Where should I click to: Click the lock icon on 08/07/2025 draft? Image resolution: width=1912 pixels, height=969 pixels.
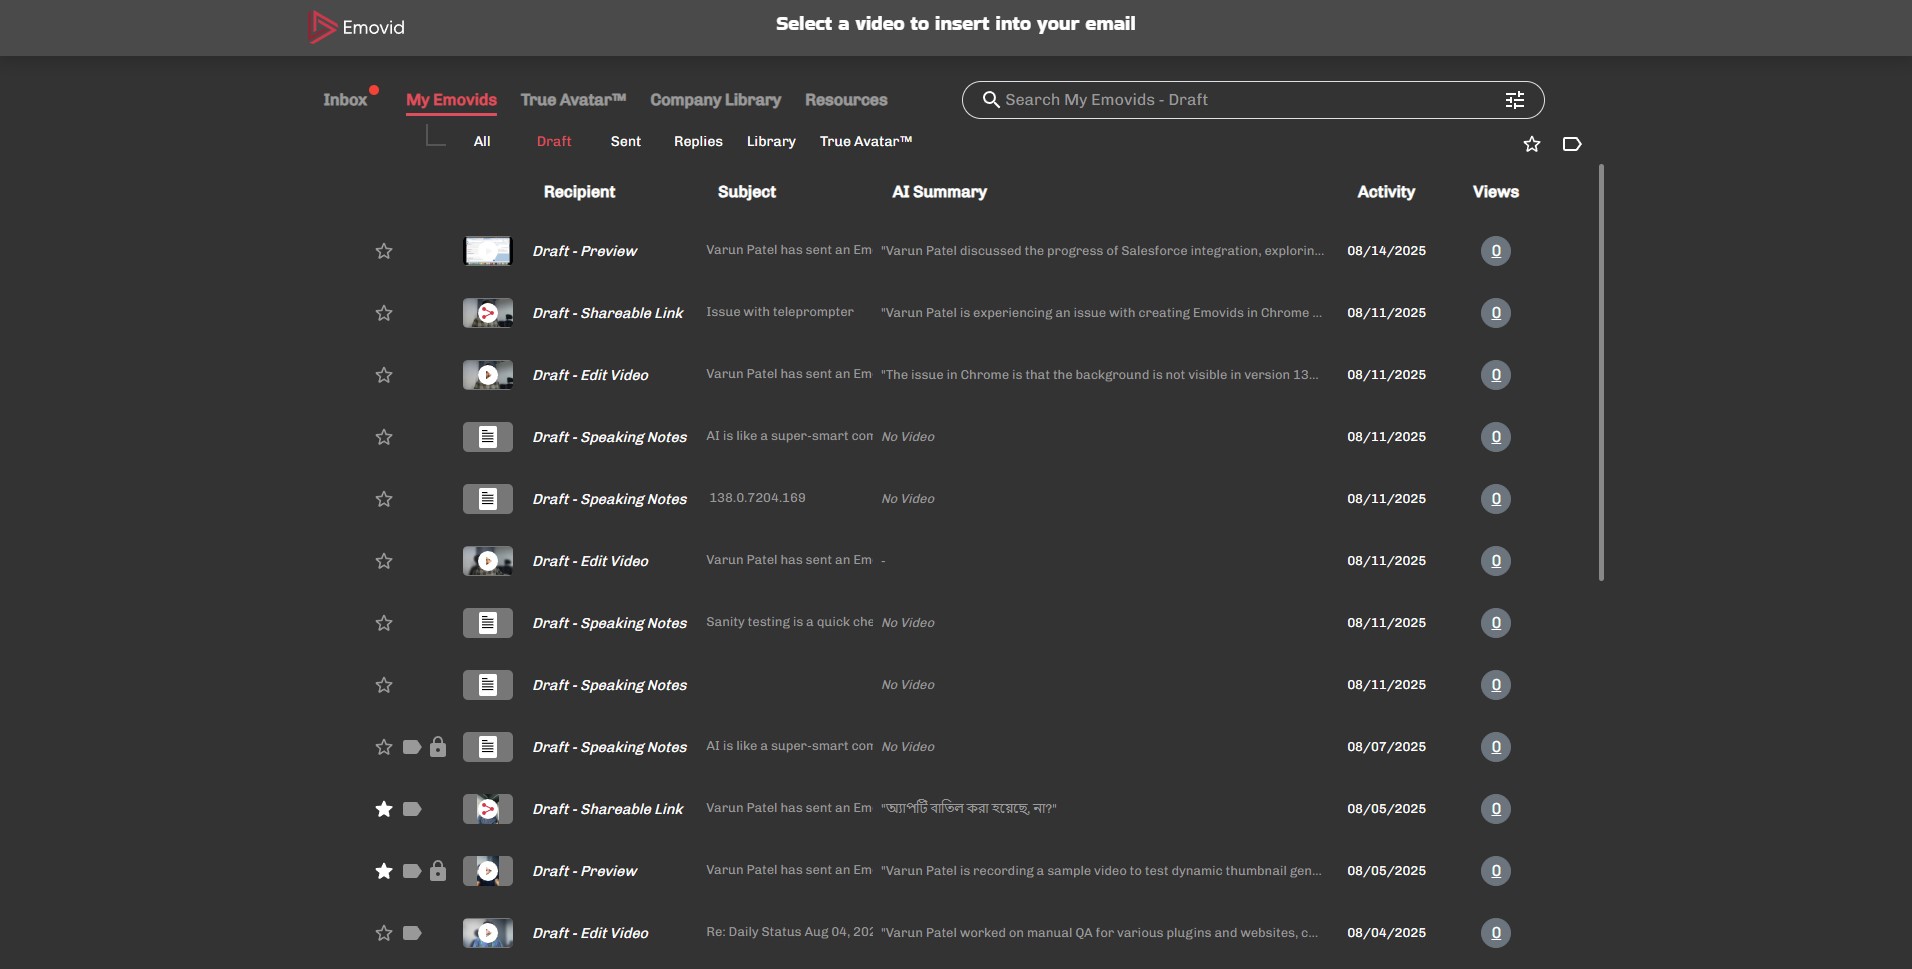click(x=438, y=747)
